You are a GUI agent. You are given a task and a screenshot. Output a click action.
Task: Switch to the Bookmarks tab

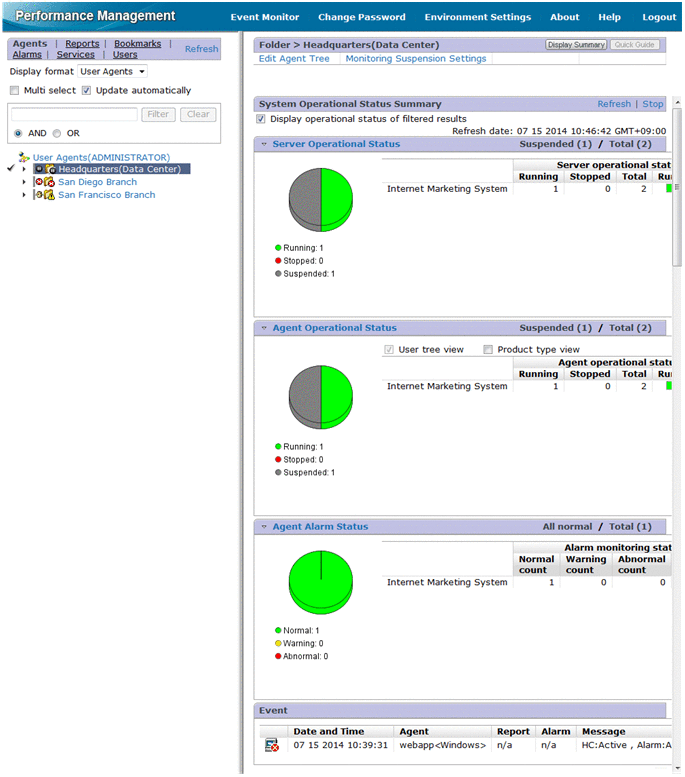click(x=138, y=44)
